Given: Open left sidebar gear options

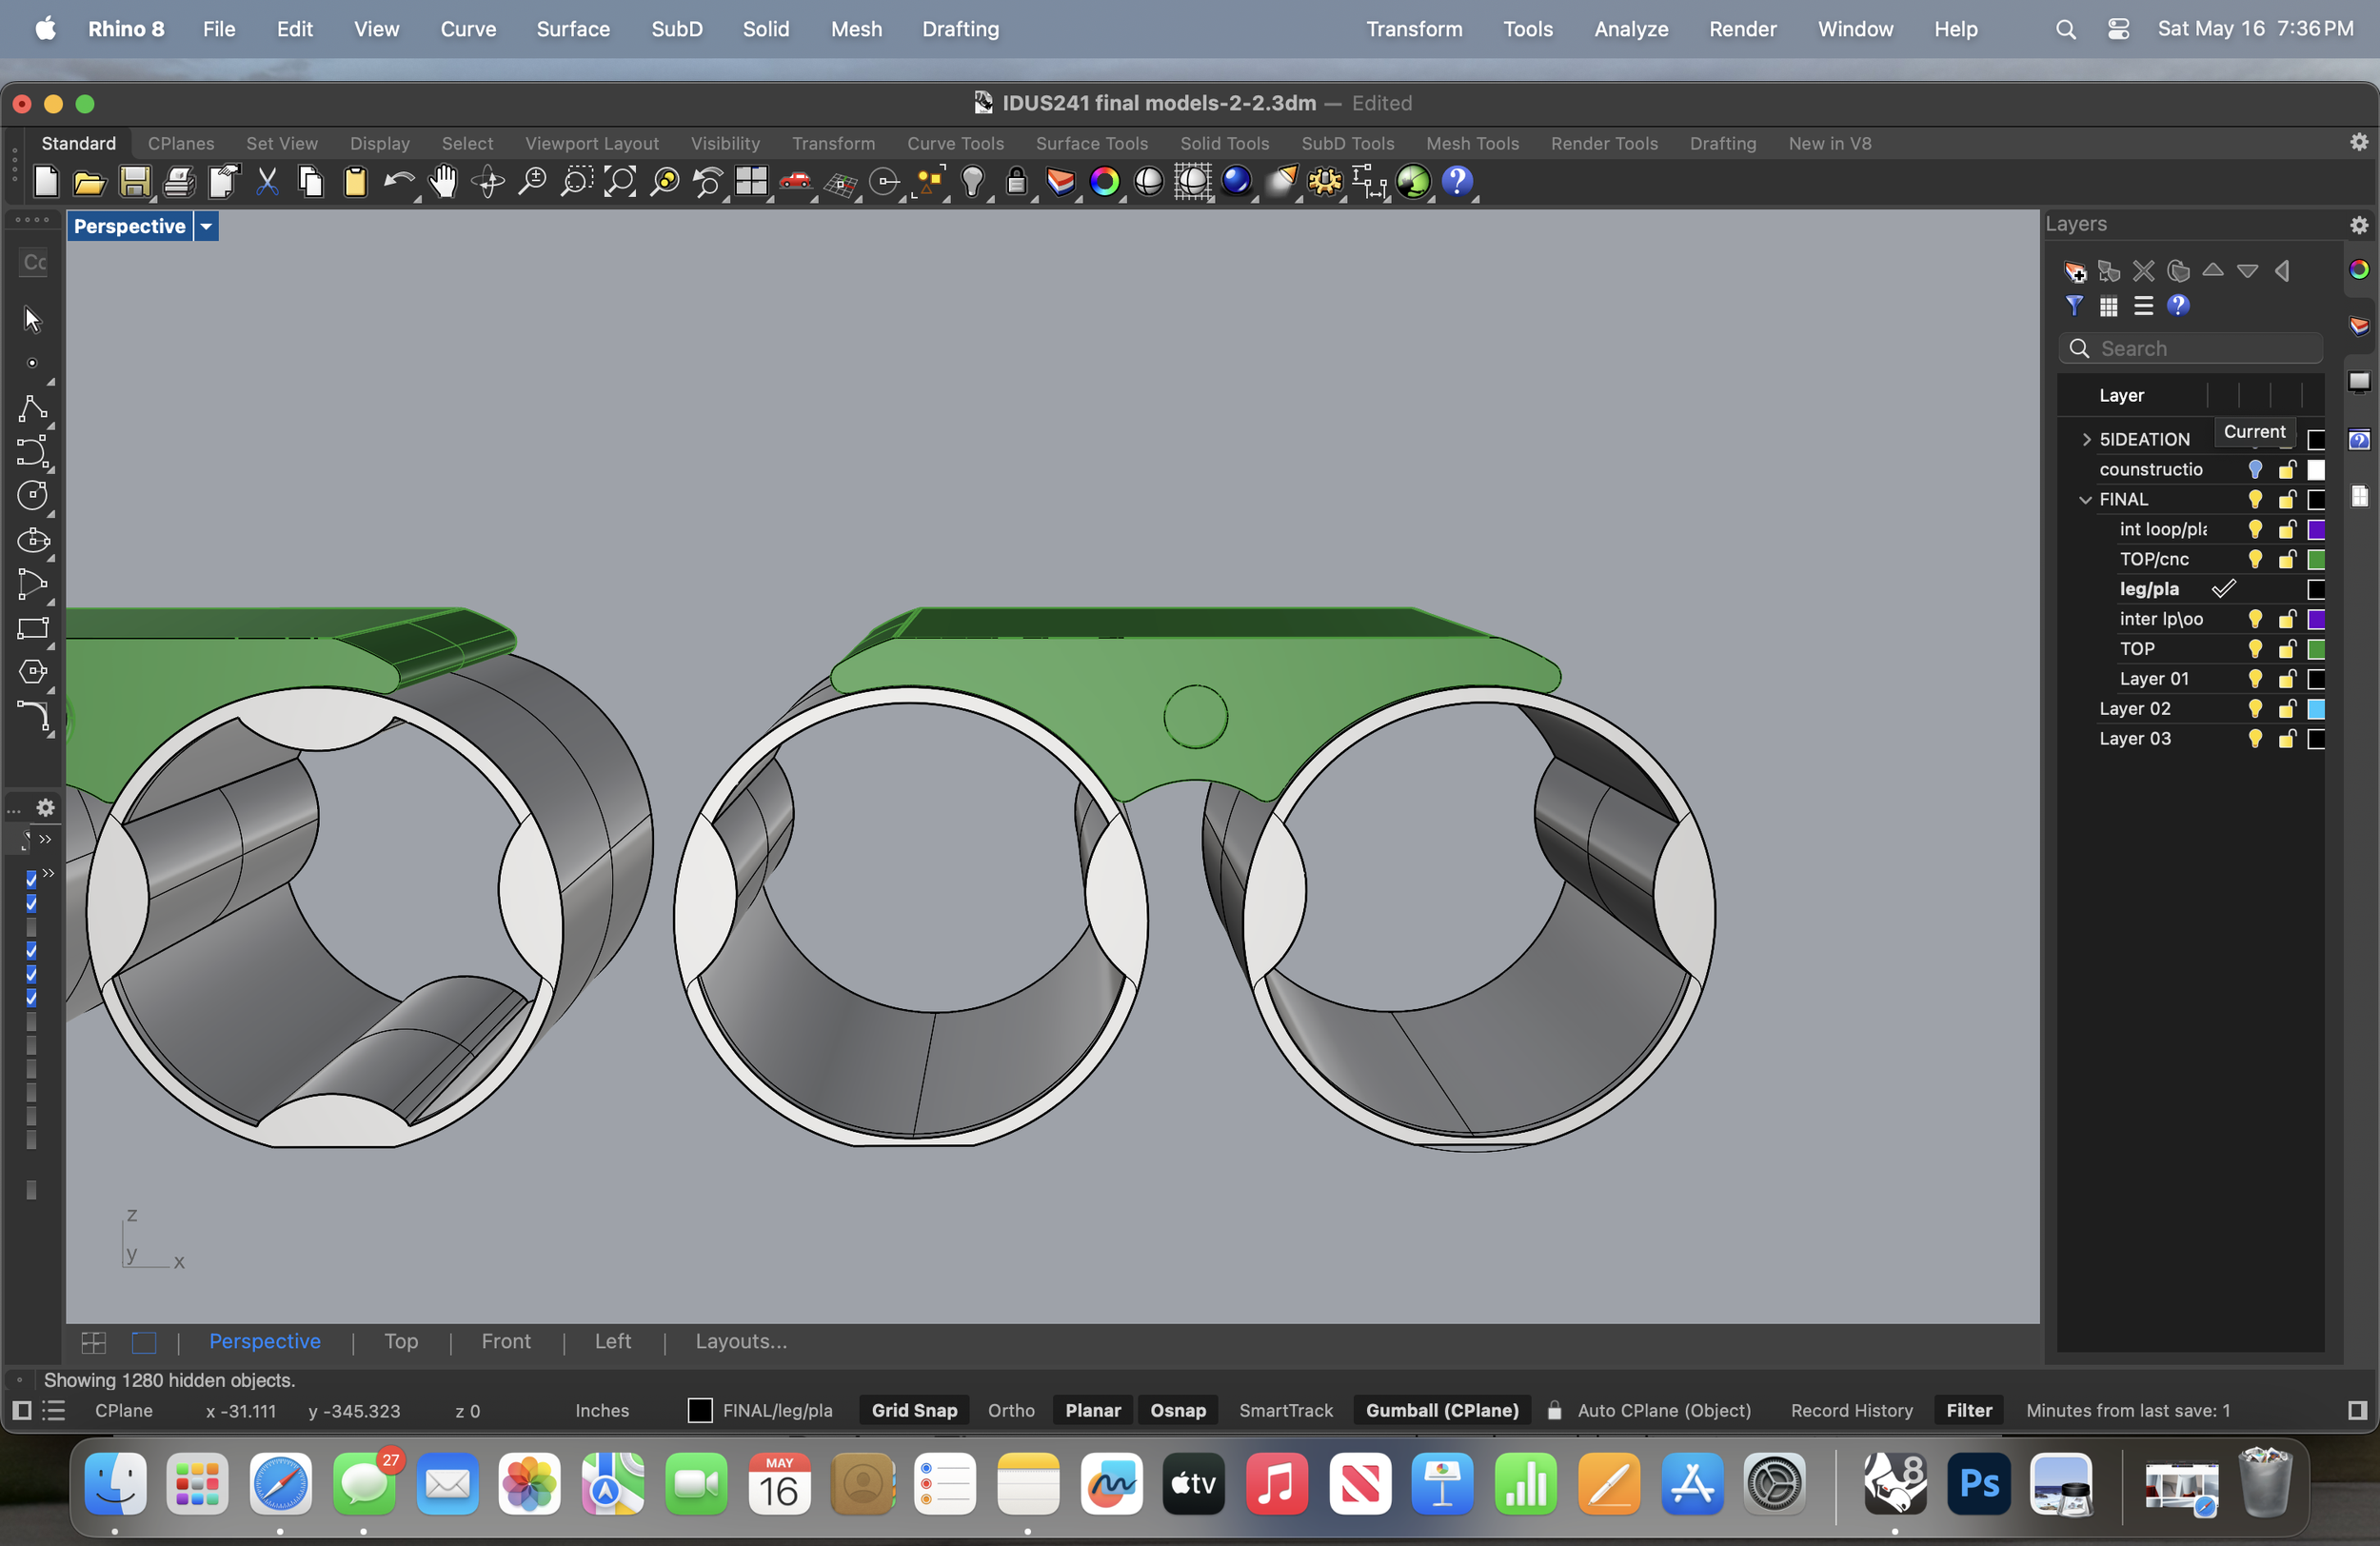Looking at the screenshot, I should (x=46, y=806).
